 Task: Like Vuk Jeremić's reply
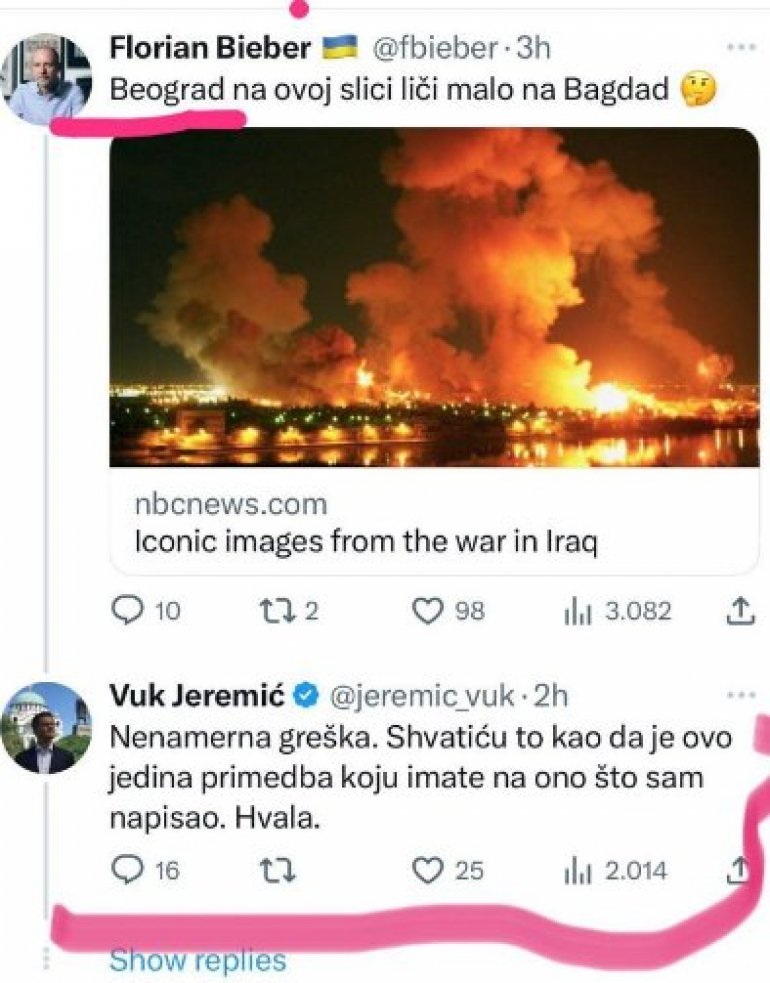point(428,871)
